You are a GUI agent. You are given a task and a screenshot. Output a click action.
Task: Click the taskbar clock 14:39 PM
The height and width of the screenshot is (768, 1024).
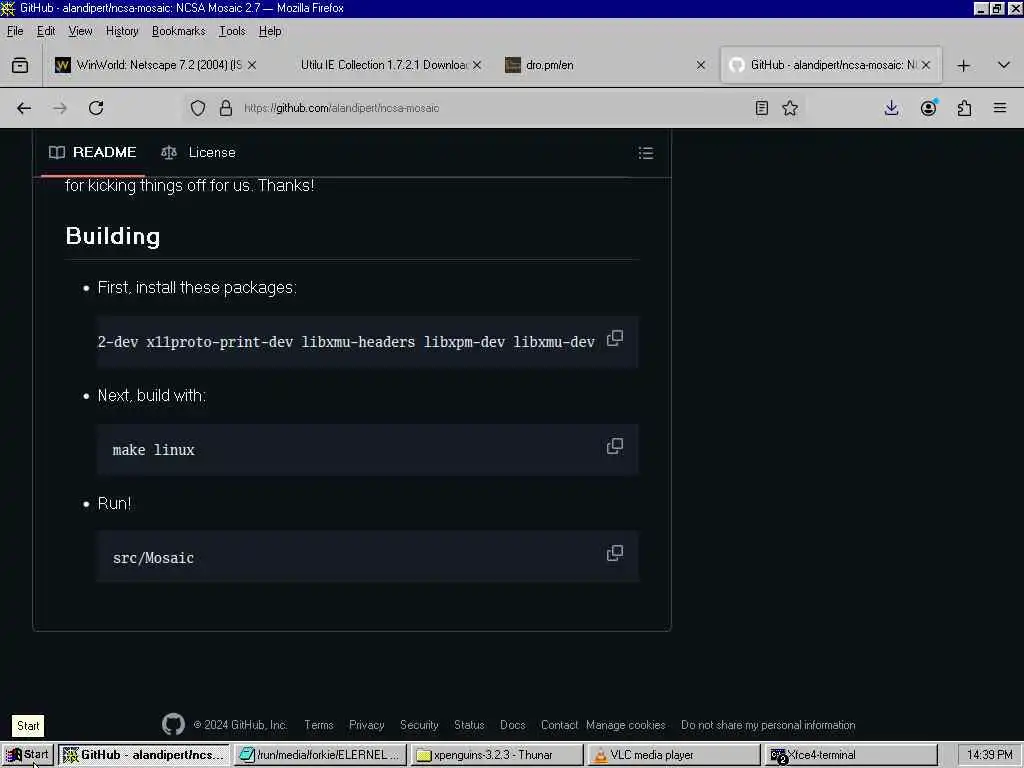pyautogui.click(x=989, y=755)
